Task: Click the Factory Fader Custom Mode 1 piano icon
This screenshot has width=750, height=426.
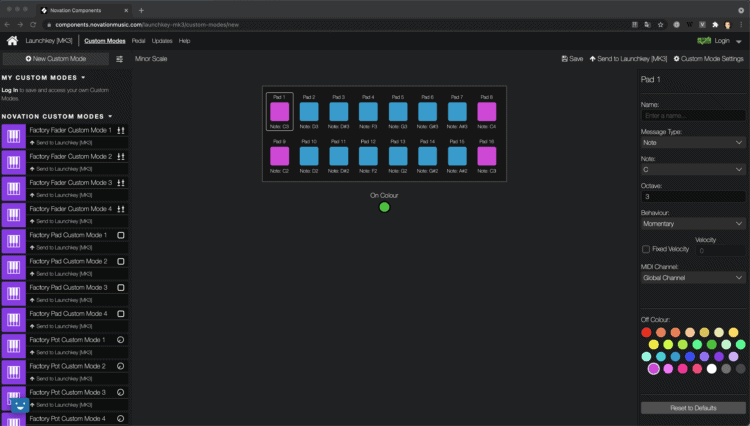Action: [x=13, y=136]
